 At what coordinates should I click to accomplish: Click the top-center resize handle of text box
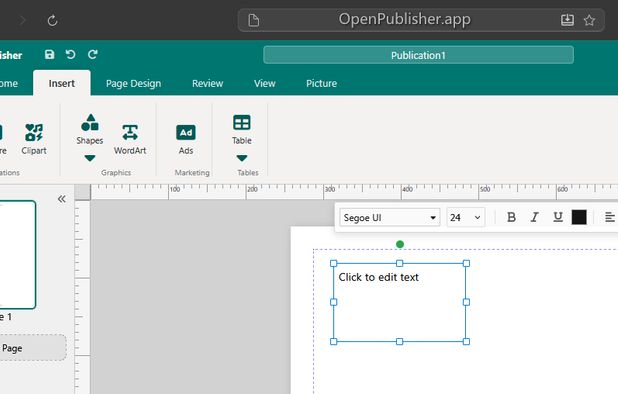(400, 263)
